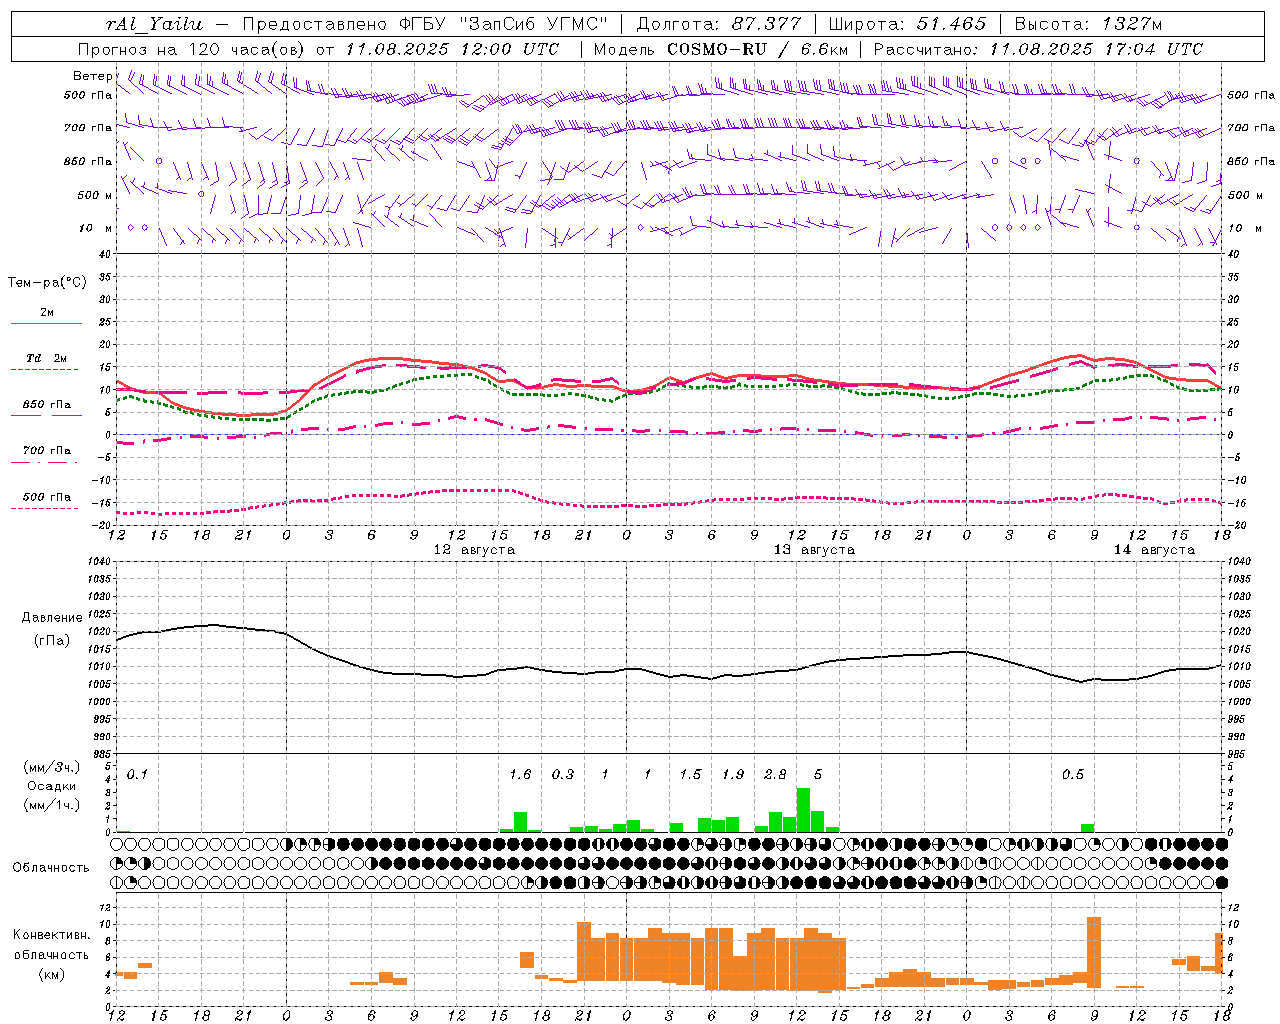Click the 0.1 precipitation total value

coord(137,774)
